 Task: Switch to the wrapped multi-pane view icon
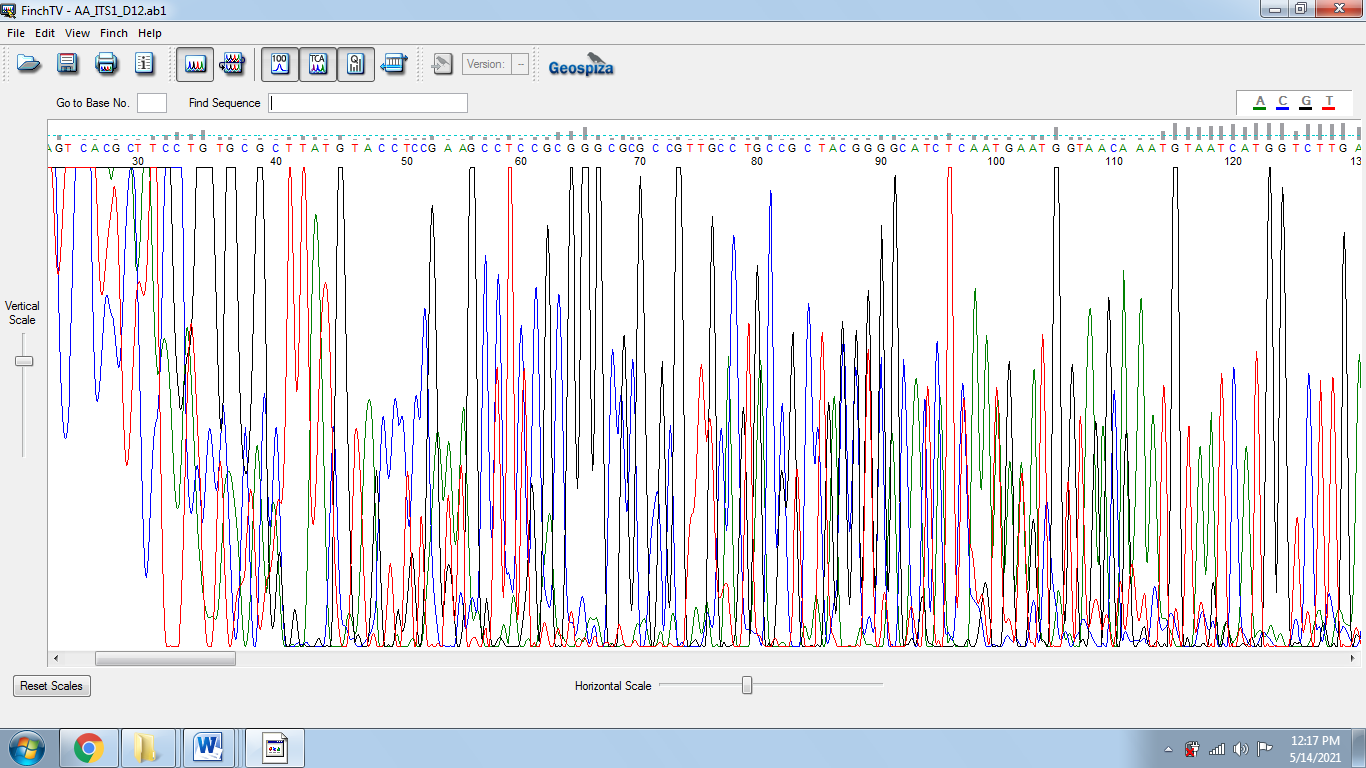tap(232, 64)
